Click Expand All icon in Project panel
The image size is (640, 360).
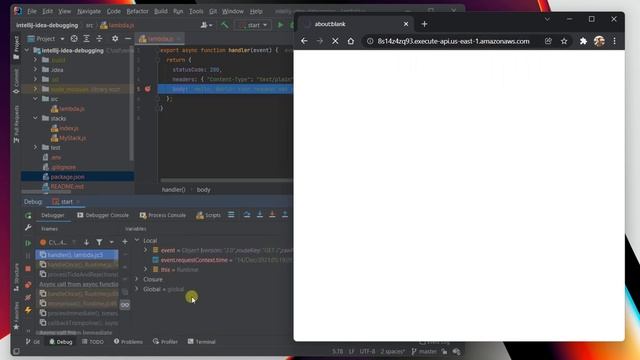coord(87,39)
